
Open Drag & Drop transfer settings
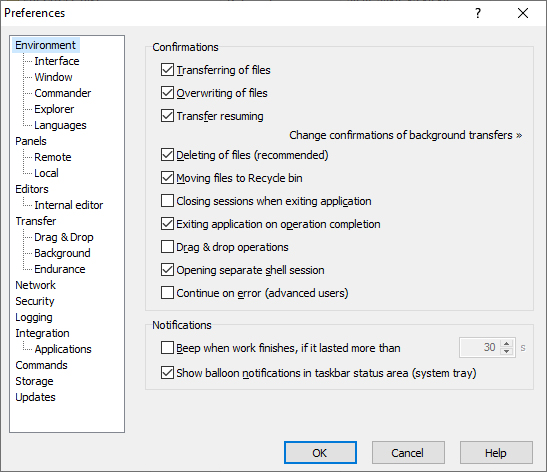click(64, 237)
